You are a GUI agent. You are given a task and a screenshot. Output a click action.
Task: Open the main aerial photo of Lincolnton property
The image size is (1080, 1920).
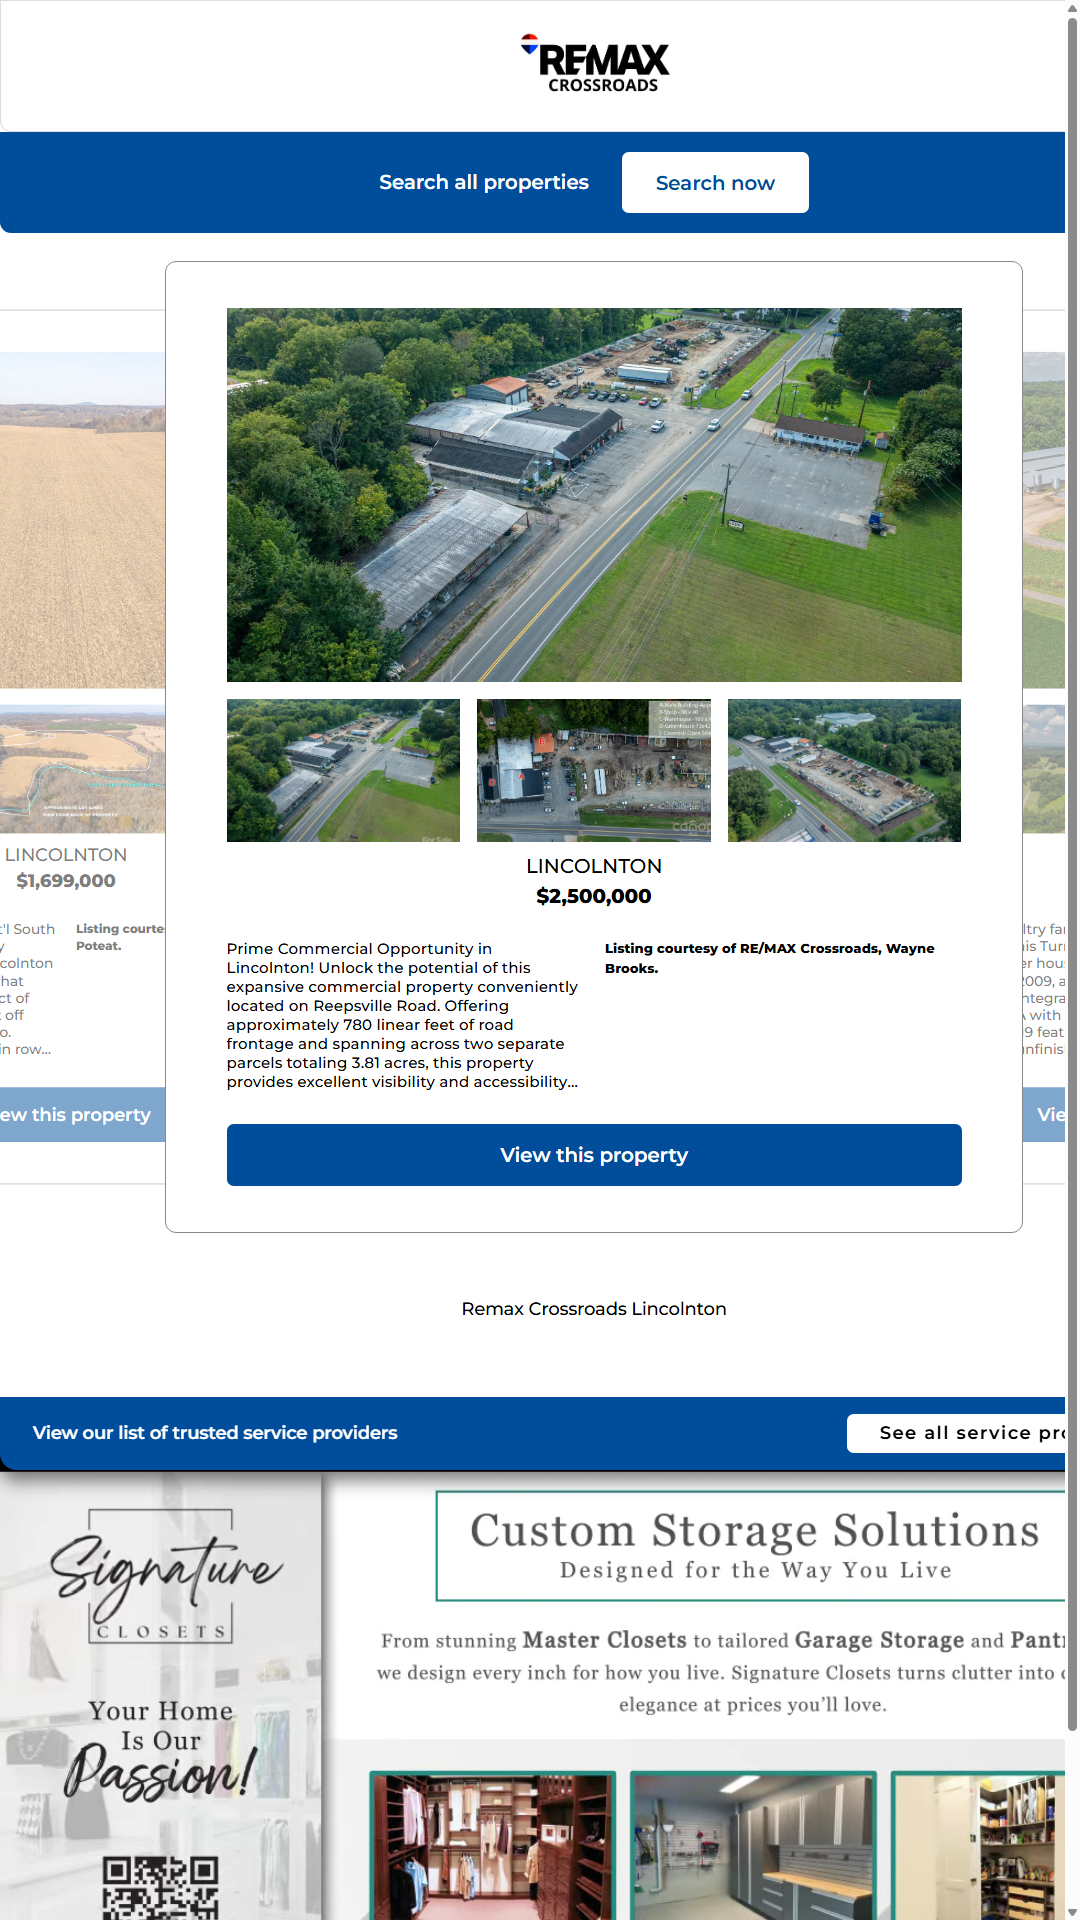(x=594, y=494)
